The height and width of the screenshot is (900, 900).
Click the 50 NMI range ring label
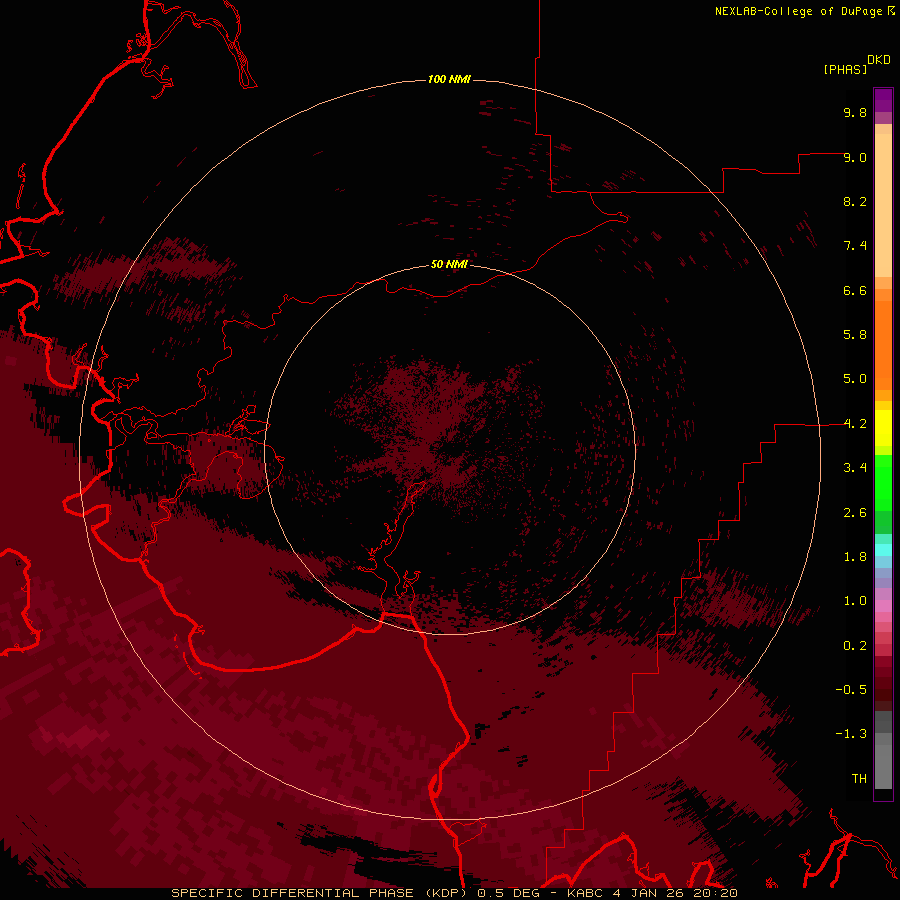[x=449, y=264]
